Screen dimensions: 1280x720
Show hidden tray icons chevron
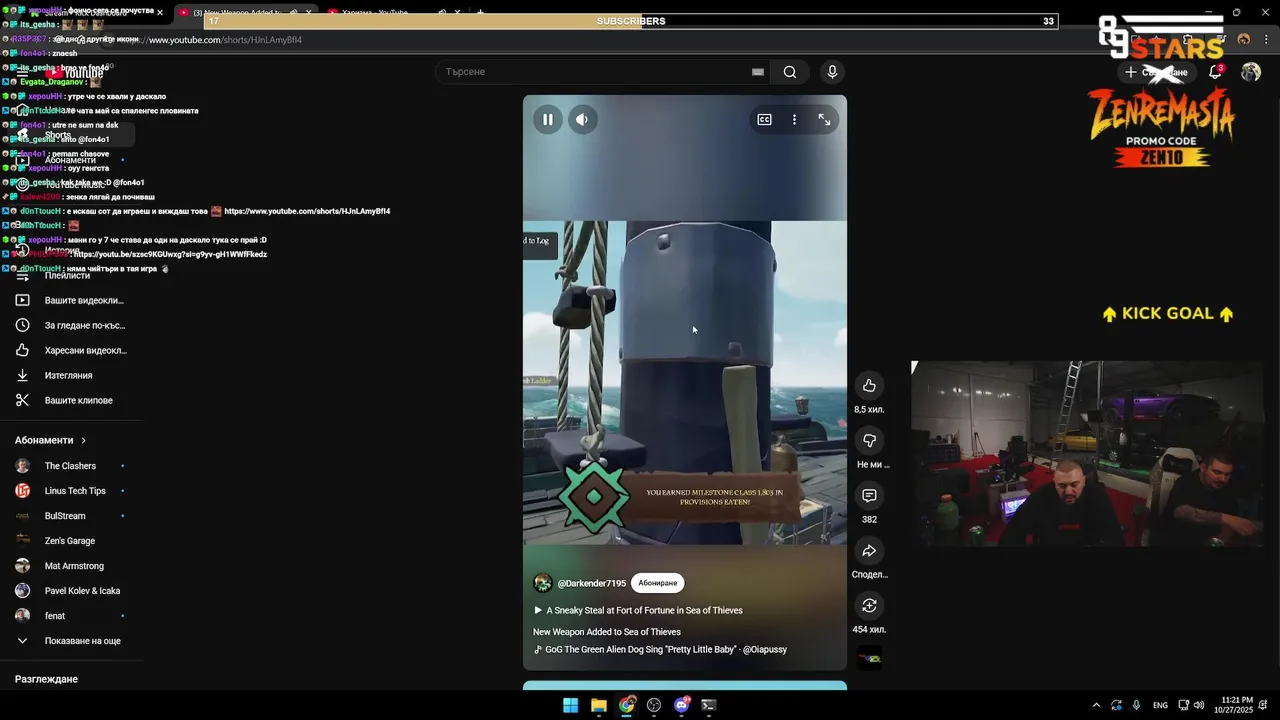coord(1096,705)
